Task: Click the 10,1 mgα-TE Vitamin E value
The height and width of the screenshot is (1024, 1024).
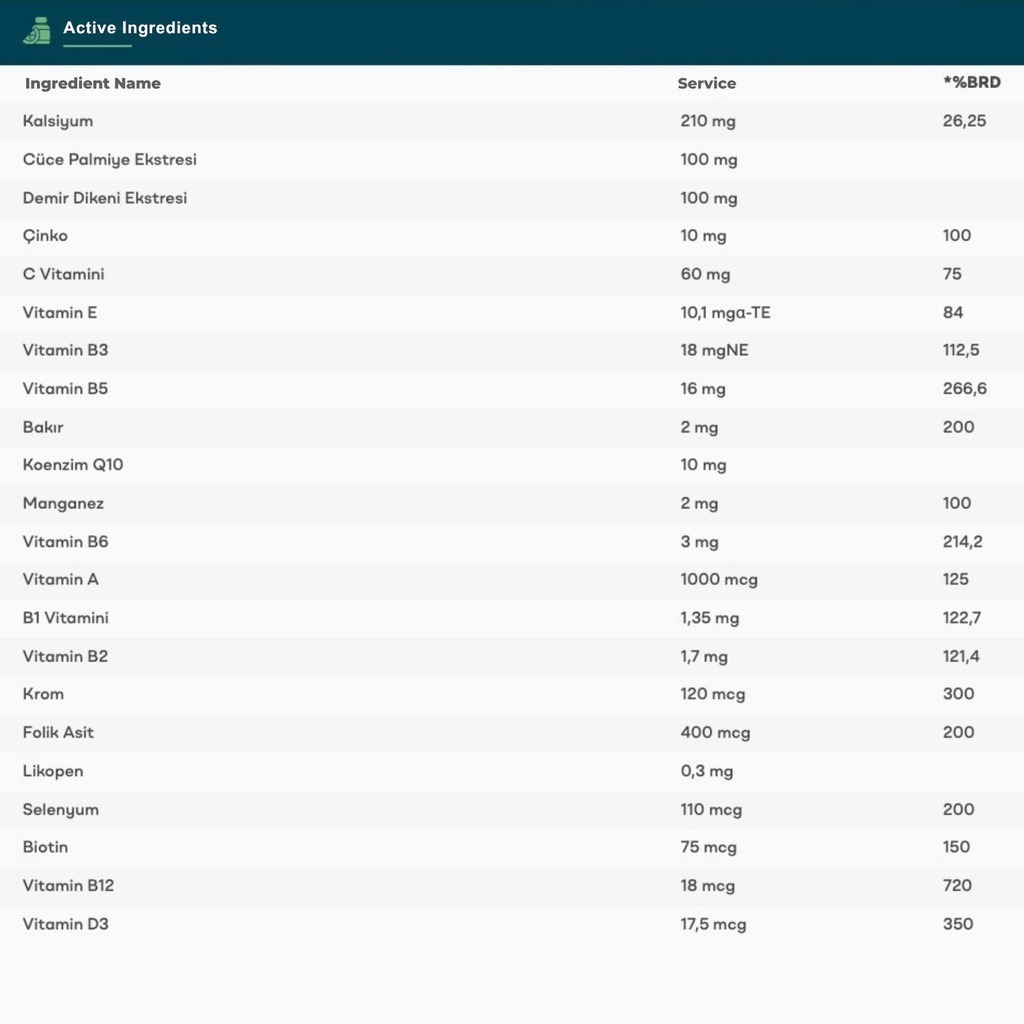Action: 725,313
